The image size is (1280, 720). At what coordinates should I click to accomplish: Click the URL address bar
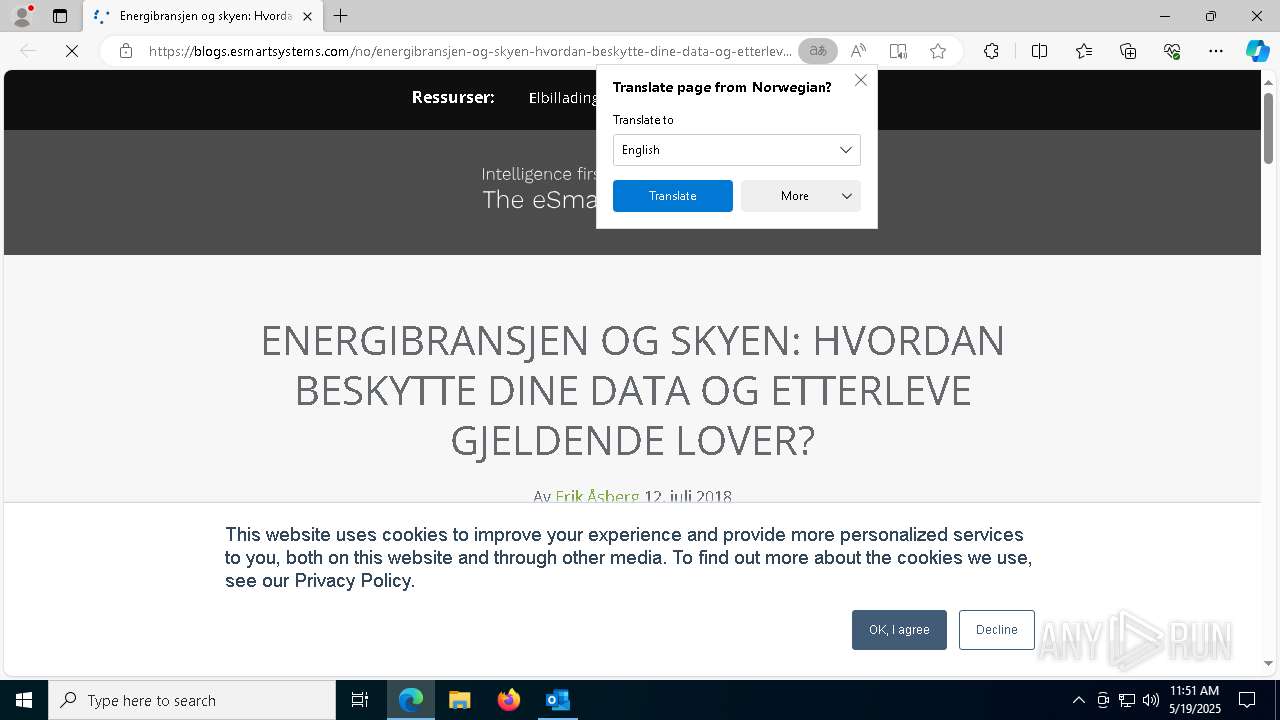click(470, 51)
